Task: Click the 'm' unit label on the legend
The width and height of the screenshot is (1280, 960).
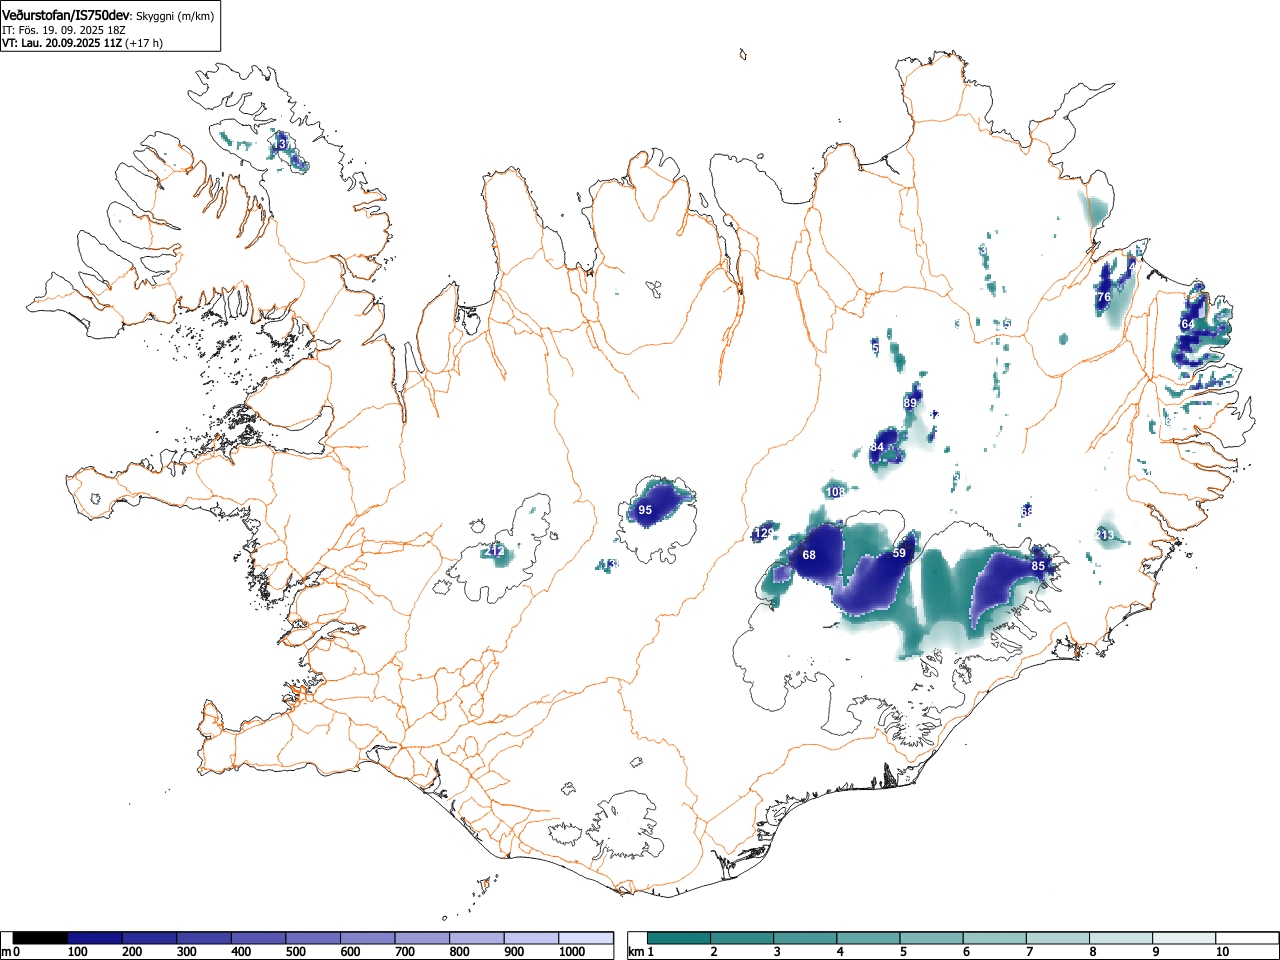Action: [6, 952]
